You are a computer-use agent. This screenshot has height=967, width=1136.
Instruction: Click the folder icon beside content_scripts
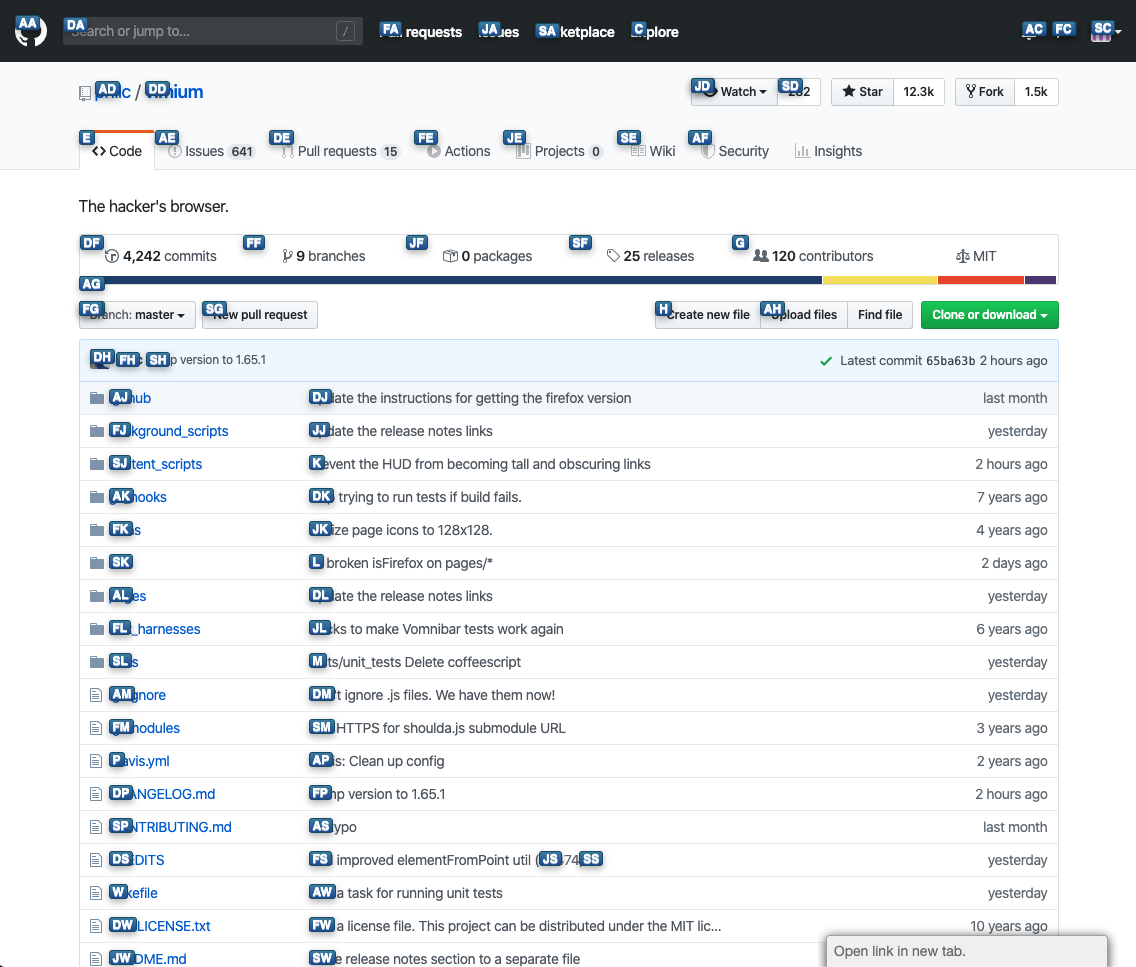click(x=96, y=463)
